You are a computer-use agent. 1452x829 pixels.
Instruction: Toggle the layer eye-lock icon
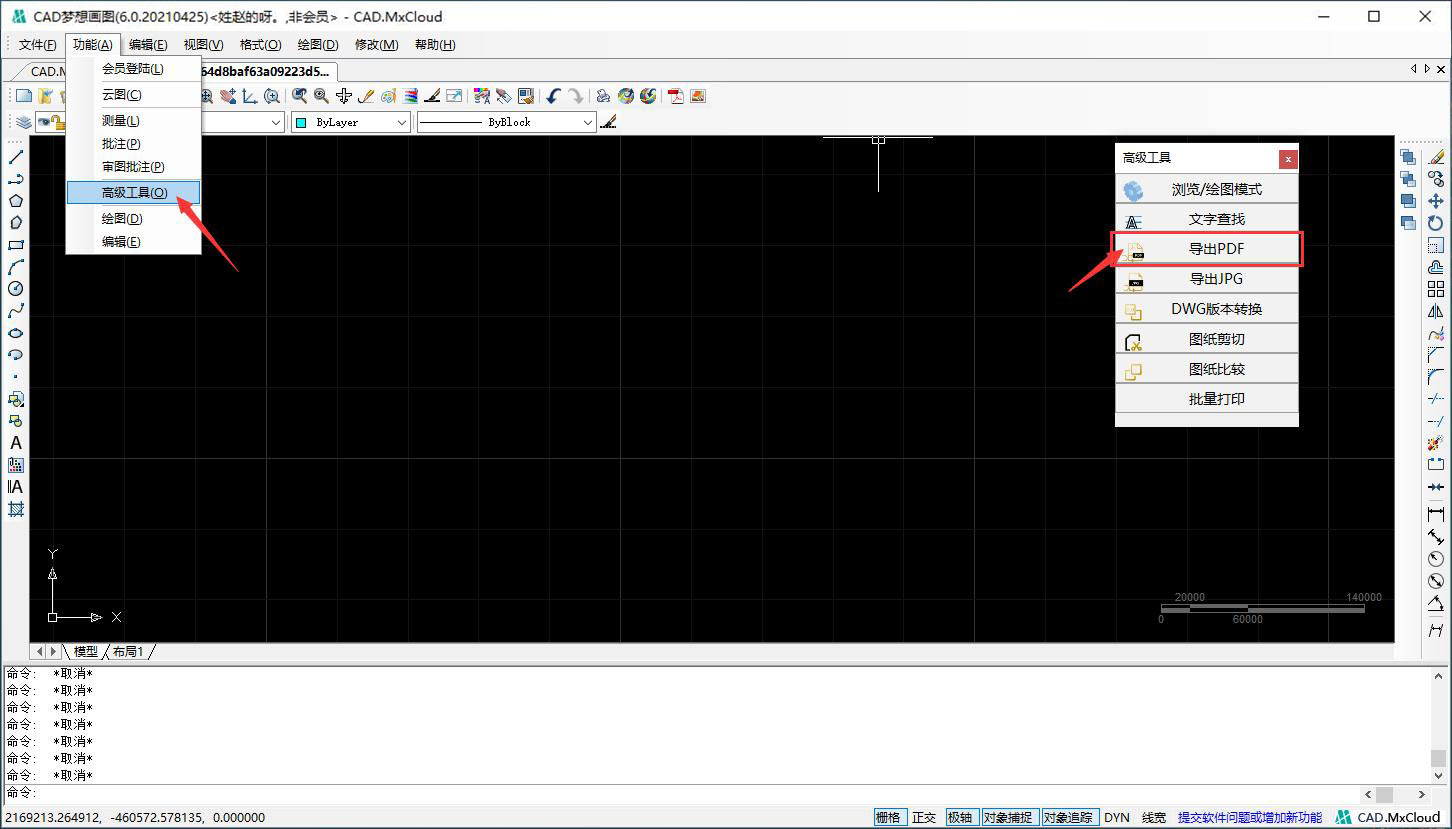[51, 122]
